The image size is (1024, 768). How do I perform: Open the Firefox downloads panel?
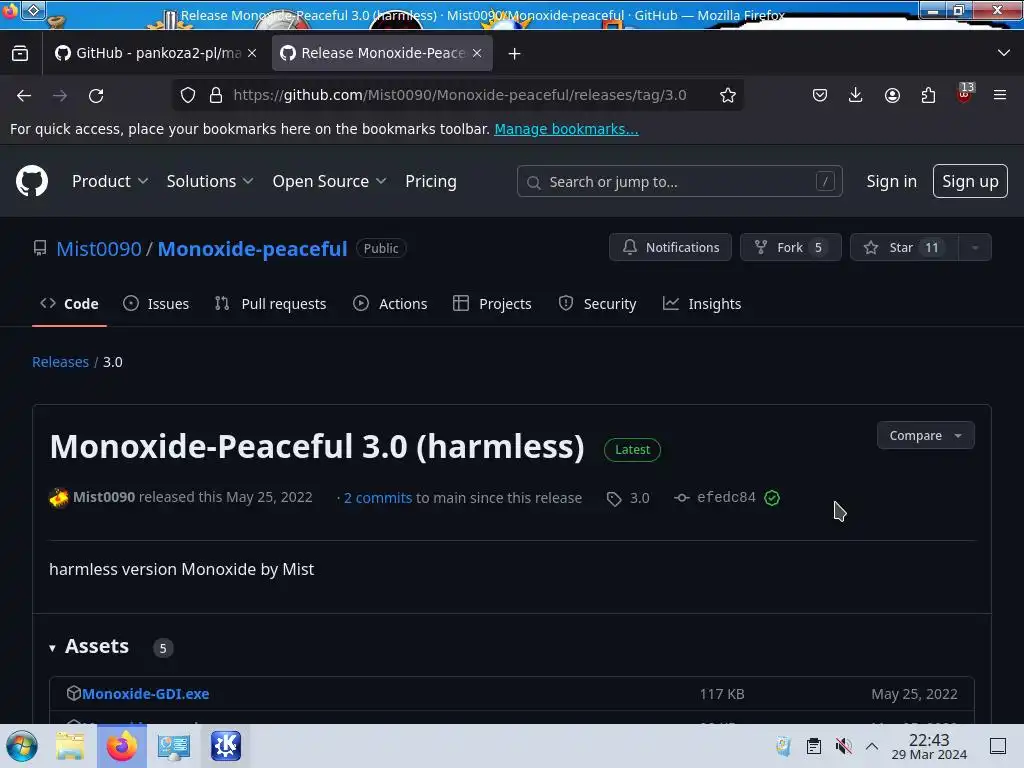[856, 95]
